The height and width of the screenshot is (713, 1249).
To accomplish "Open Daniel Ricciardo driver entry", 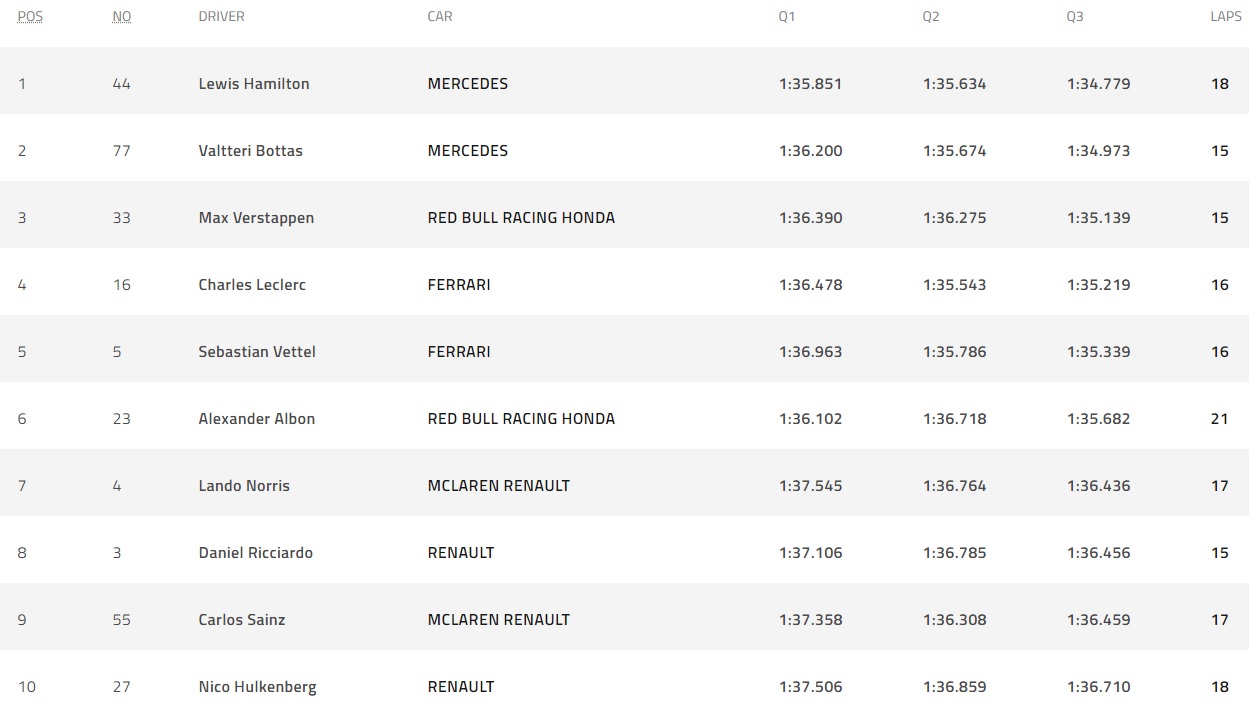I will tap(256, 553).
